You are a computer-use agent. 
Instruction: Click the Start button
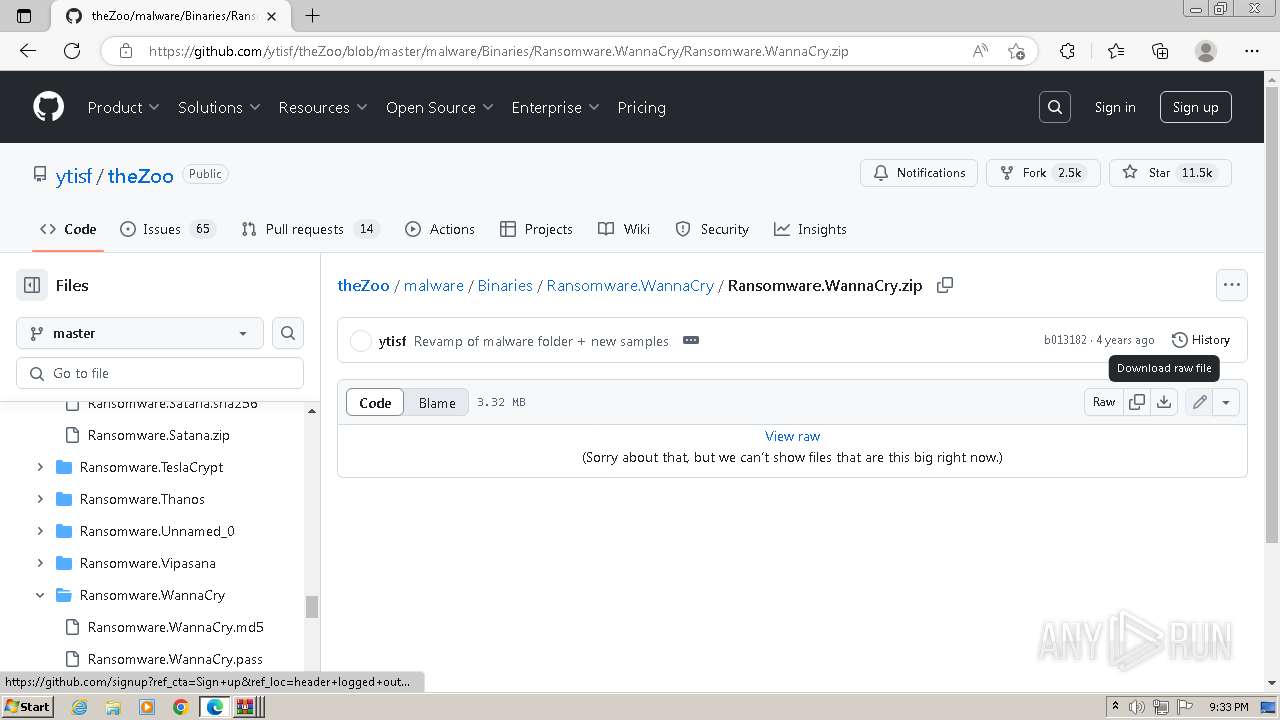pyautogui.click(x=27, y=707)
